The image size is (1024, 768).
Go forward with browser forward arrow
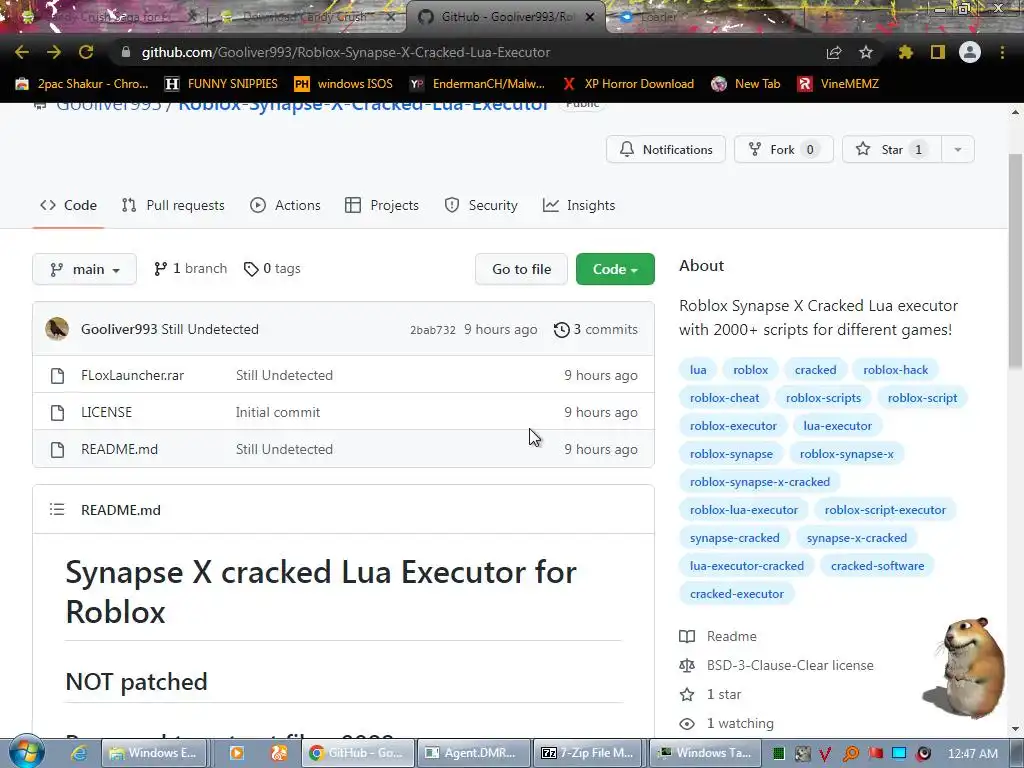tap(54, 52)
